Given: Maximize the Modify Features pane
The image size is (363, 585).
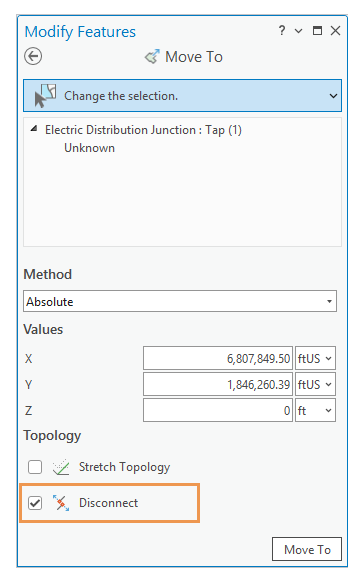Looking at the screenshot, I should tap(317, 31).
